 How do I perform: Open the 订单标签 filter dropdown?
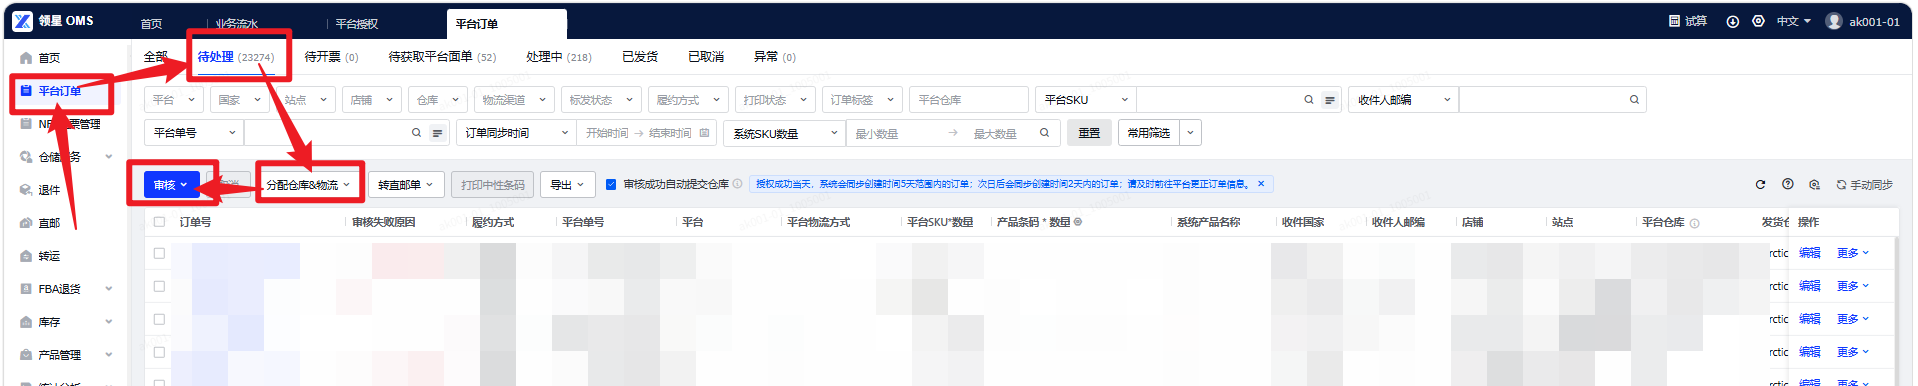click(862, 100)
